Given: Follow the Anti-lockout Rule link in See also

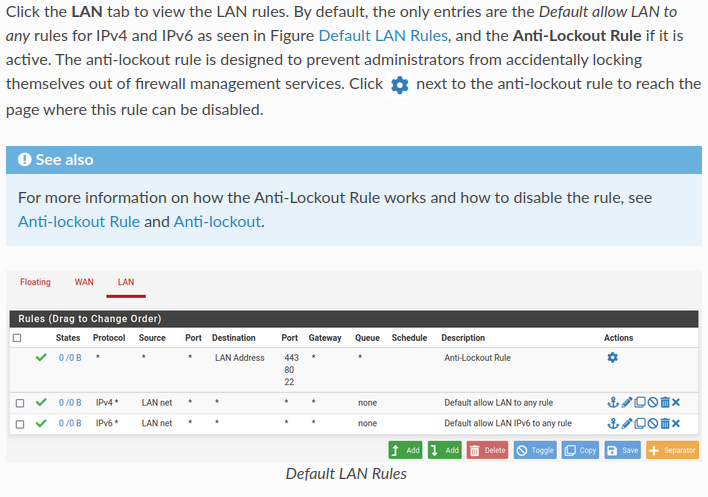Looking at the screenshot, I should point(79,221).
